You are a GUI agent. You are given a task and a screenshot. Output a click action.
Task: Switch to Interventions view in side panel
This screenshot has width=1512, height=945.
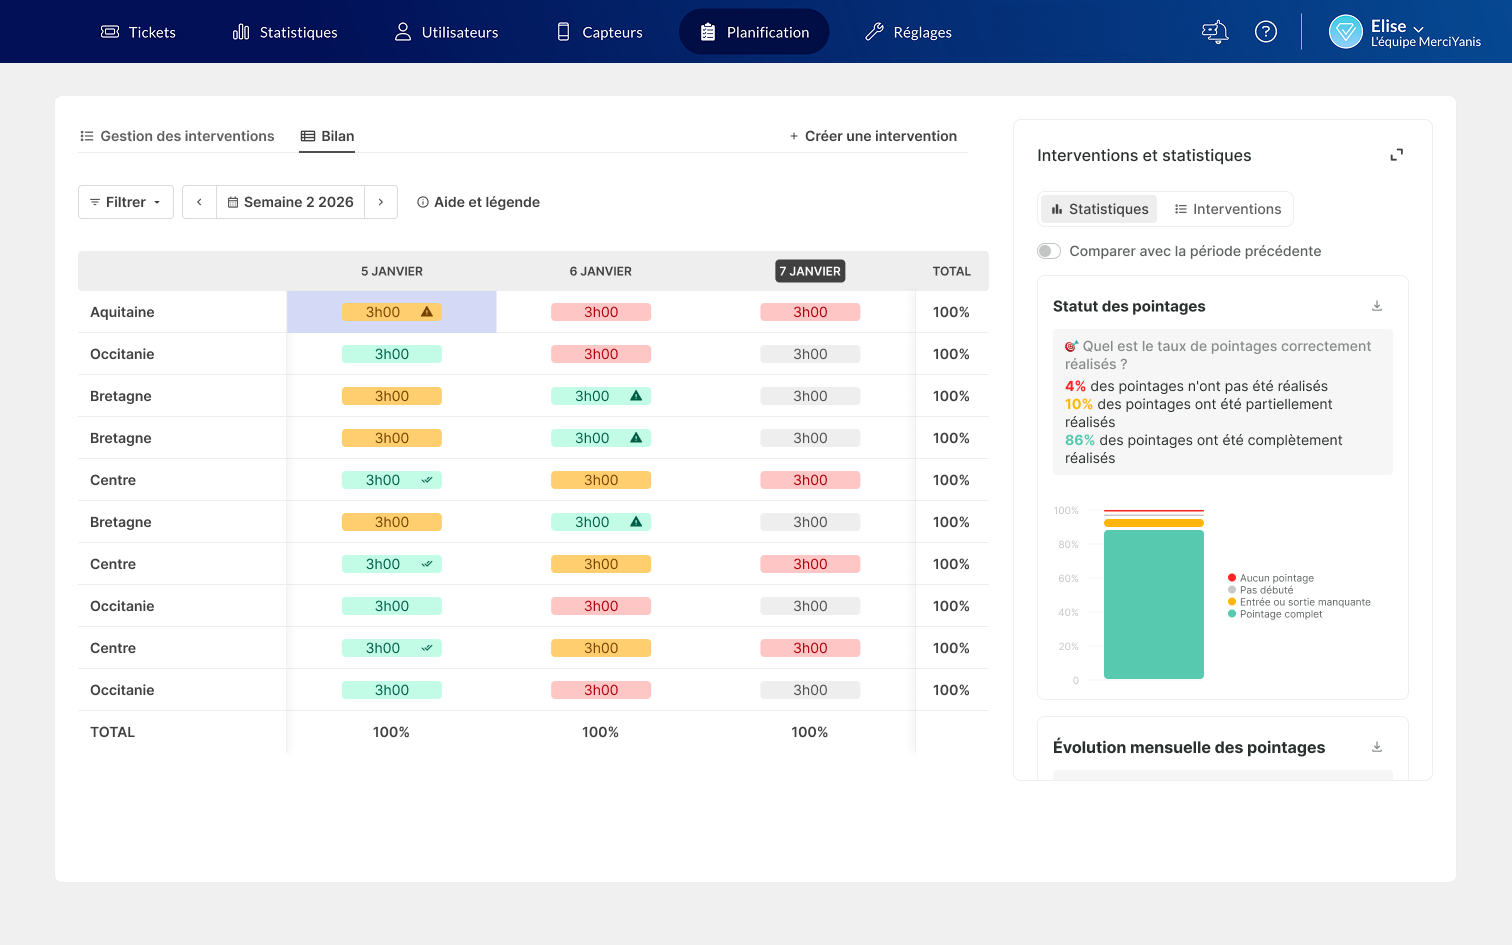1227,209
